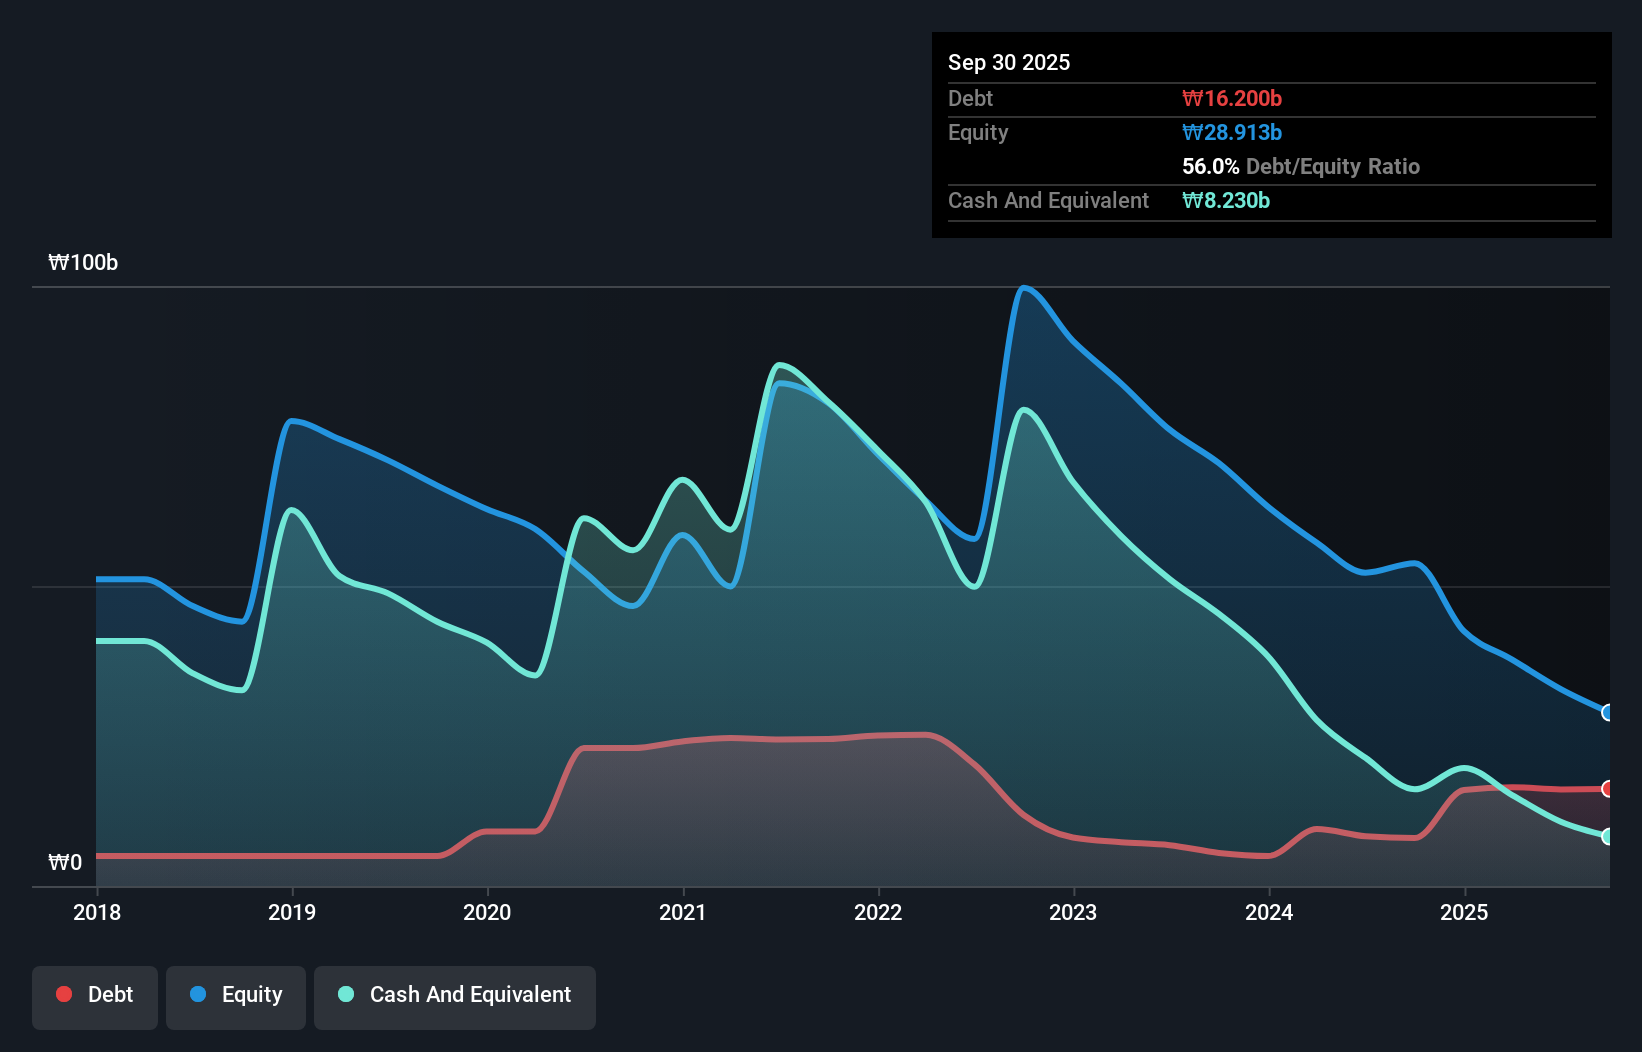1642x1052 pixels.
Task: Select the teal Cash endpoint marker on chart
Action: tap(1608, 838)
